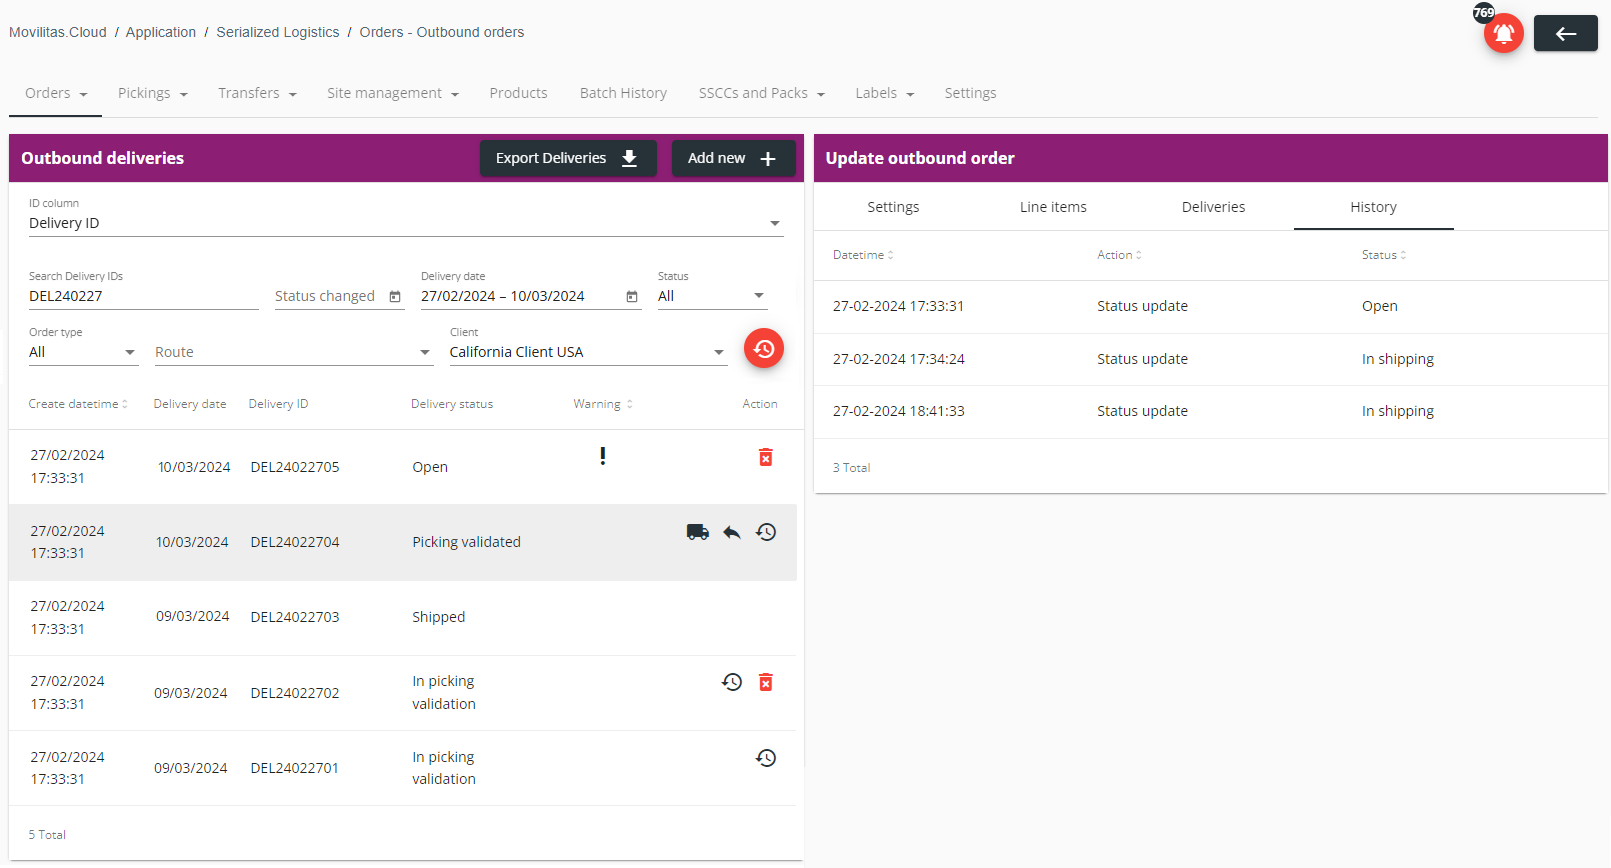This screenshot has width=1611, height=868.
Task: Focus the Search Delivery IDs field
Action: tap(143, 296)
